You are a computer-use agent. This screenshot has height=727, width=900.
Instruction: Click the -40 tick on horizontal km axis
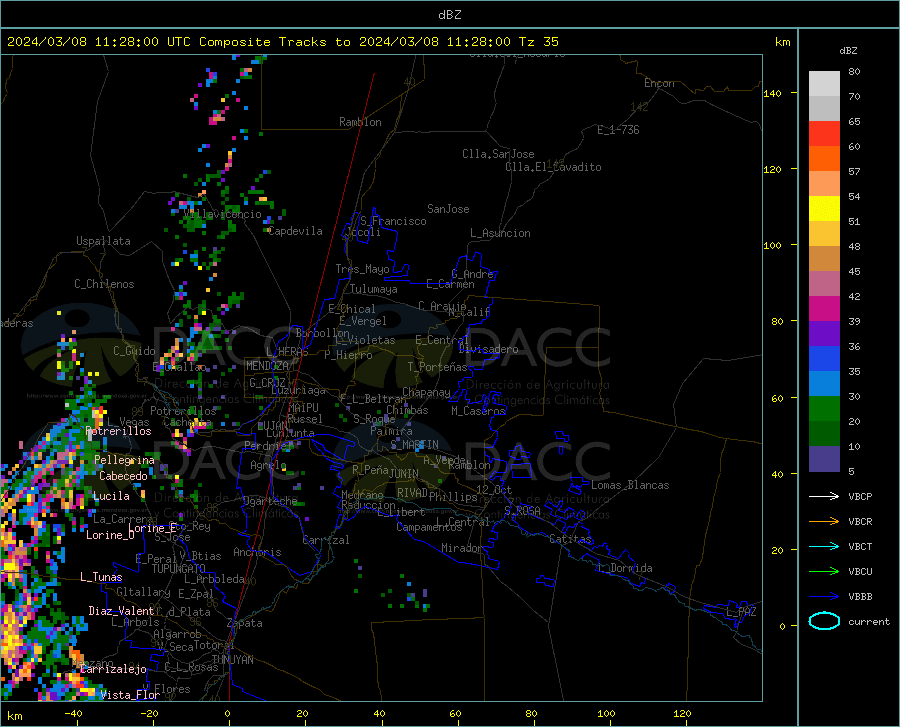click(x=73, y=714)
